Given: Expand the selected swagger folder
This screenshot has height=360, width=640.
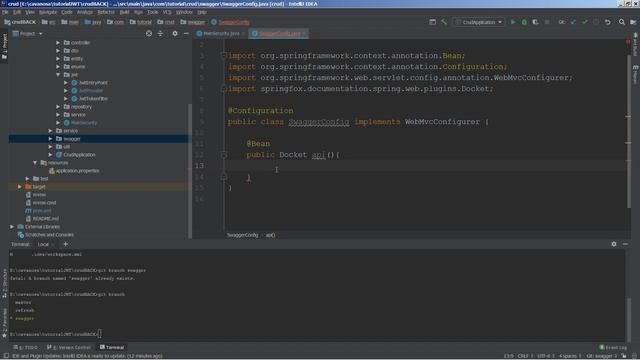Looking at the screenshot, I should pyautogui.click(x=50, y=139).
